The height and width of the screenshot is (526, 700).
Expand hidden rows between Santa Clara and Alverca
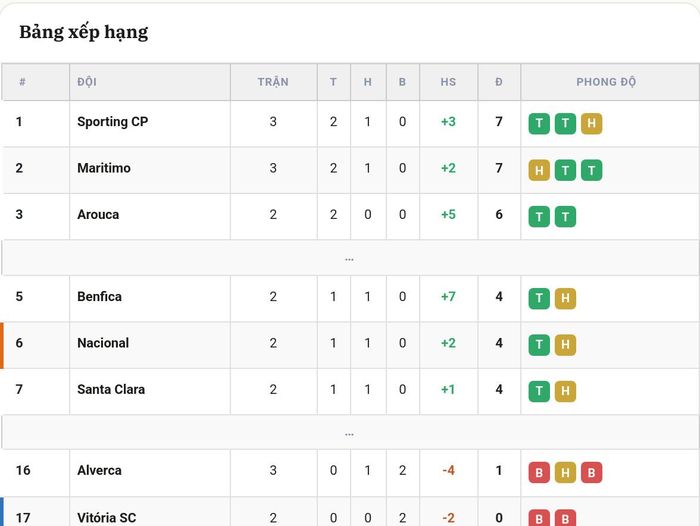tap(350, 433)
